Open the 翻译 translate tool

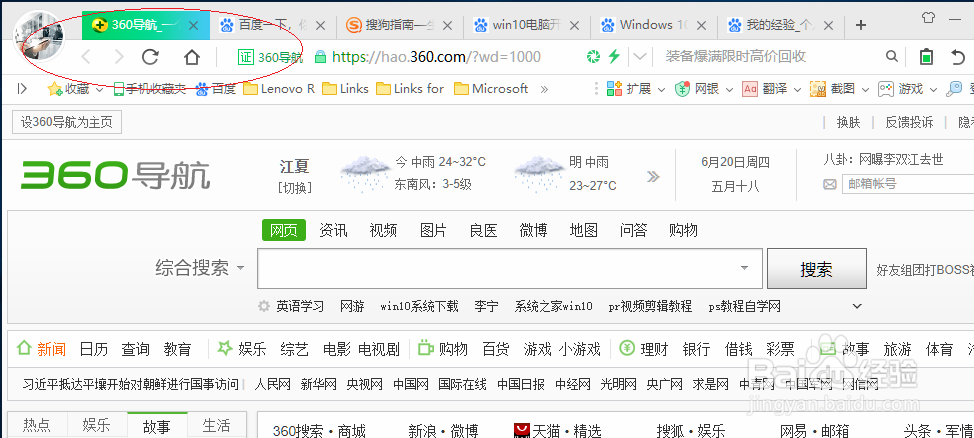coord(750,89)
